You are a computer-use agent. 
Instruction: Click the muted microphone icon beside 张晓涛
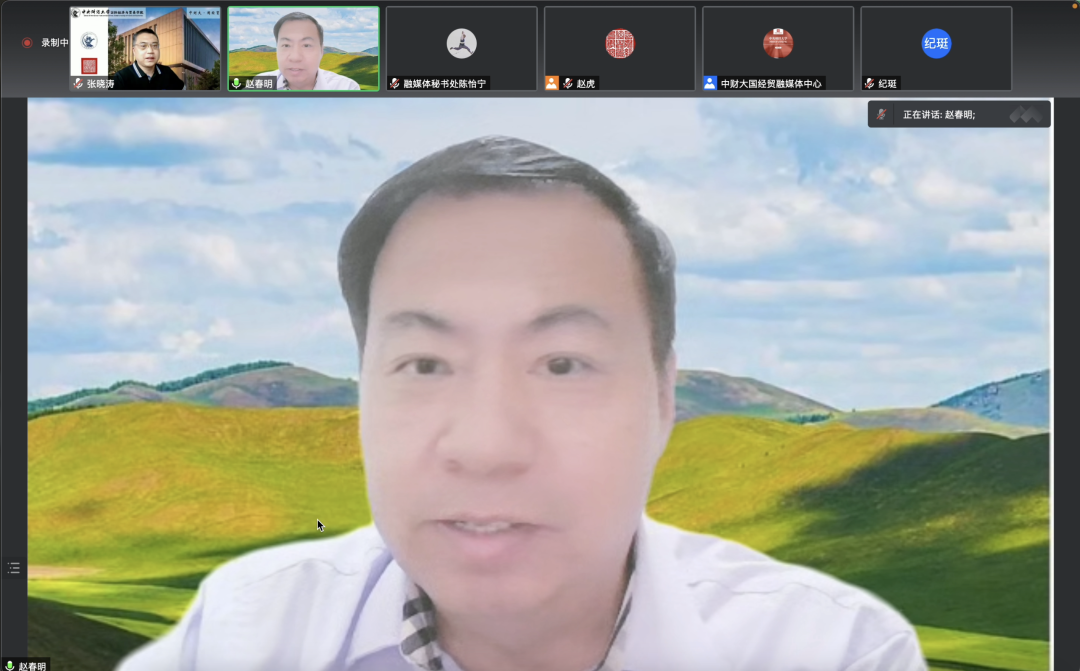(x=78, y=84)
